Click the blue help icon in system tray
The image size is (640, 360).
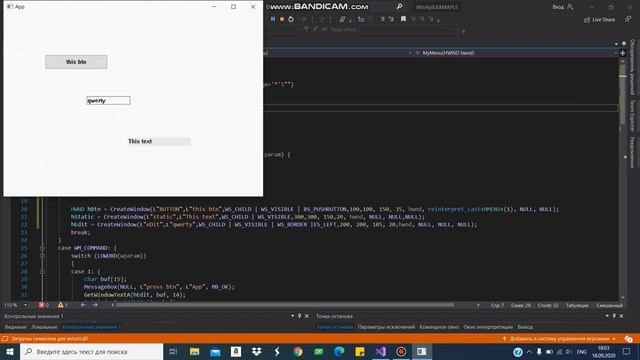(x=518, y=352)
